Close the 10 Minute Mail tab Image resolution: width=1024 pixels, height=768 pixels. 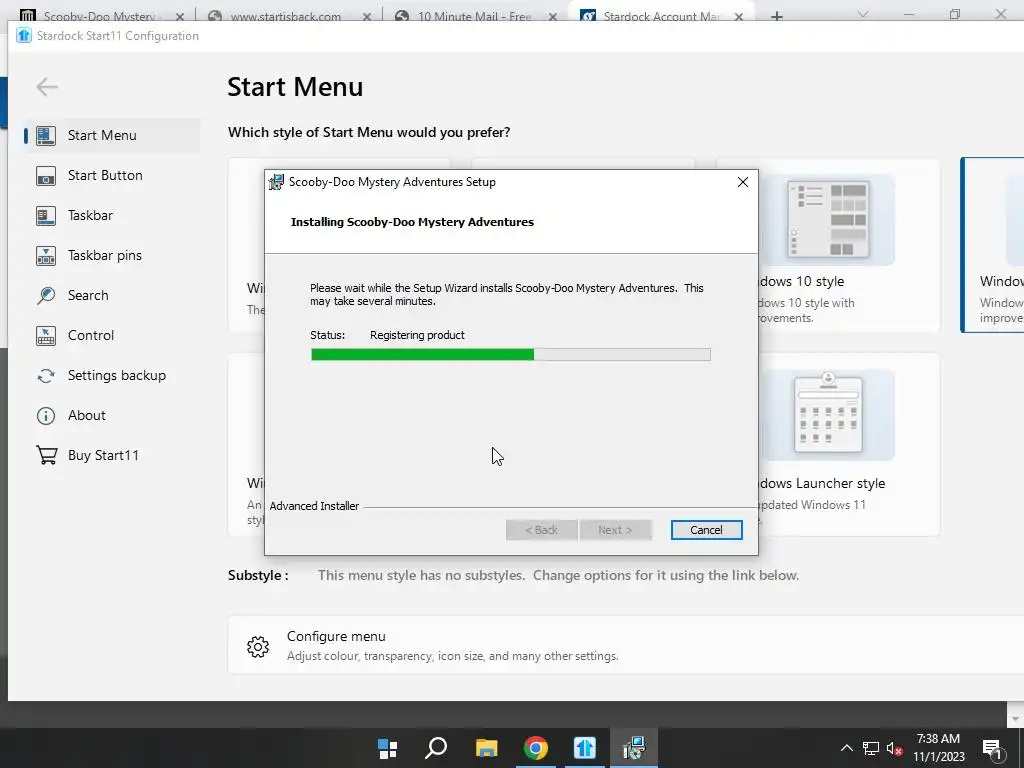552,17
